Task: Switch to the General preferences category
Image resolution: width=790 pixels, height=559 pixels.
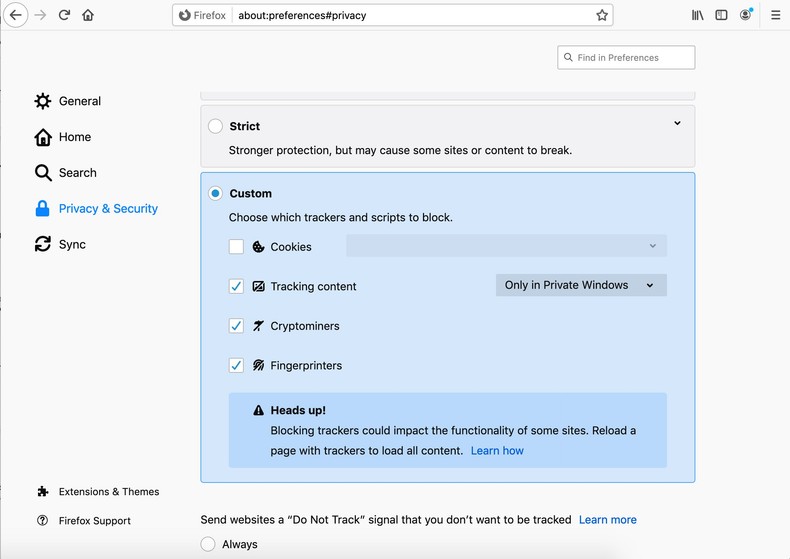Action: coord(79,101)
